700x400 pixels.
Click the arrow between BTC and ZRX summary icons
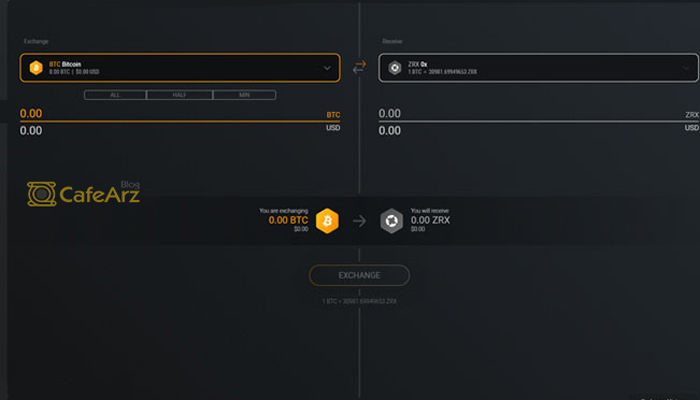pos(359,221)
